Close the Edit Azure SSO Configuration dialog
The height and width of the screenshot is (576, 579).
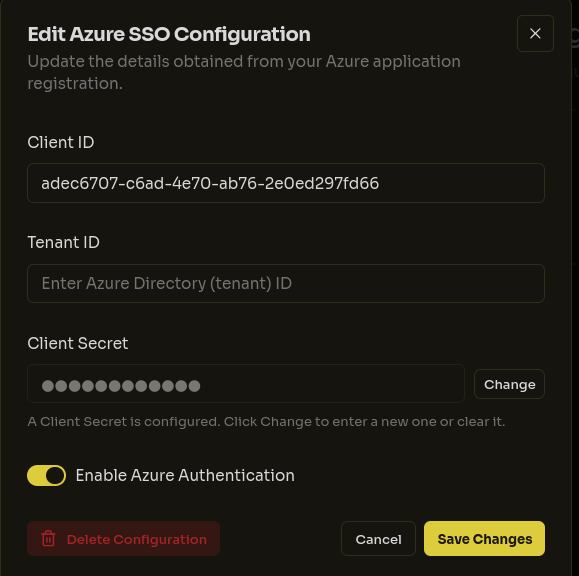[535, 34]
